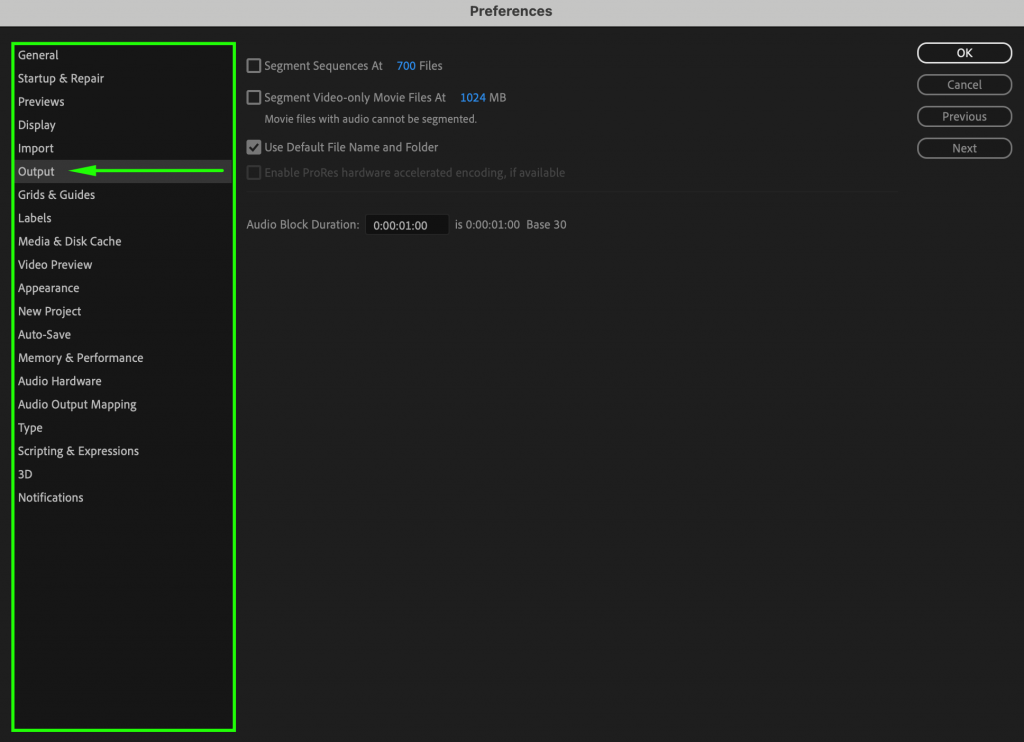Viewport: 1024px width, 742px height.
Task: Uncheck Use Default File Name and Folder
Action: [254, 147]
